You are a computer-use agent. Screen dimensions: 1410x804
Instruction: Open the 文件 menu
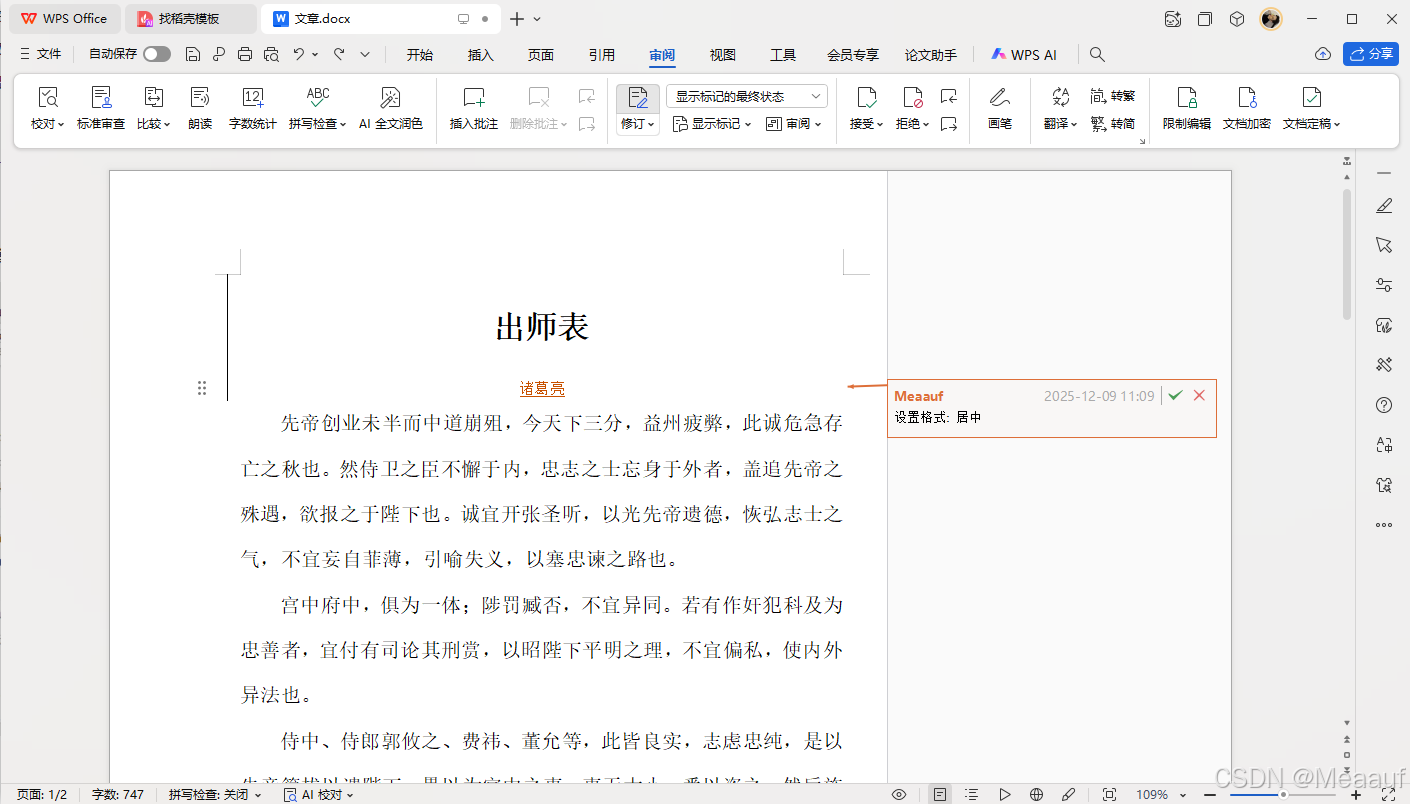point(40,54)
